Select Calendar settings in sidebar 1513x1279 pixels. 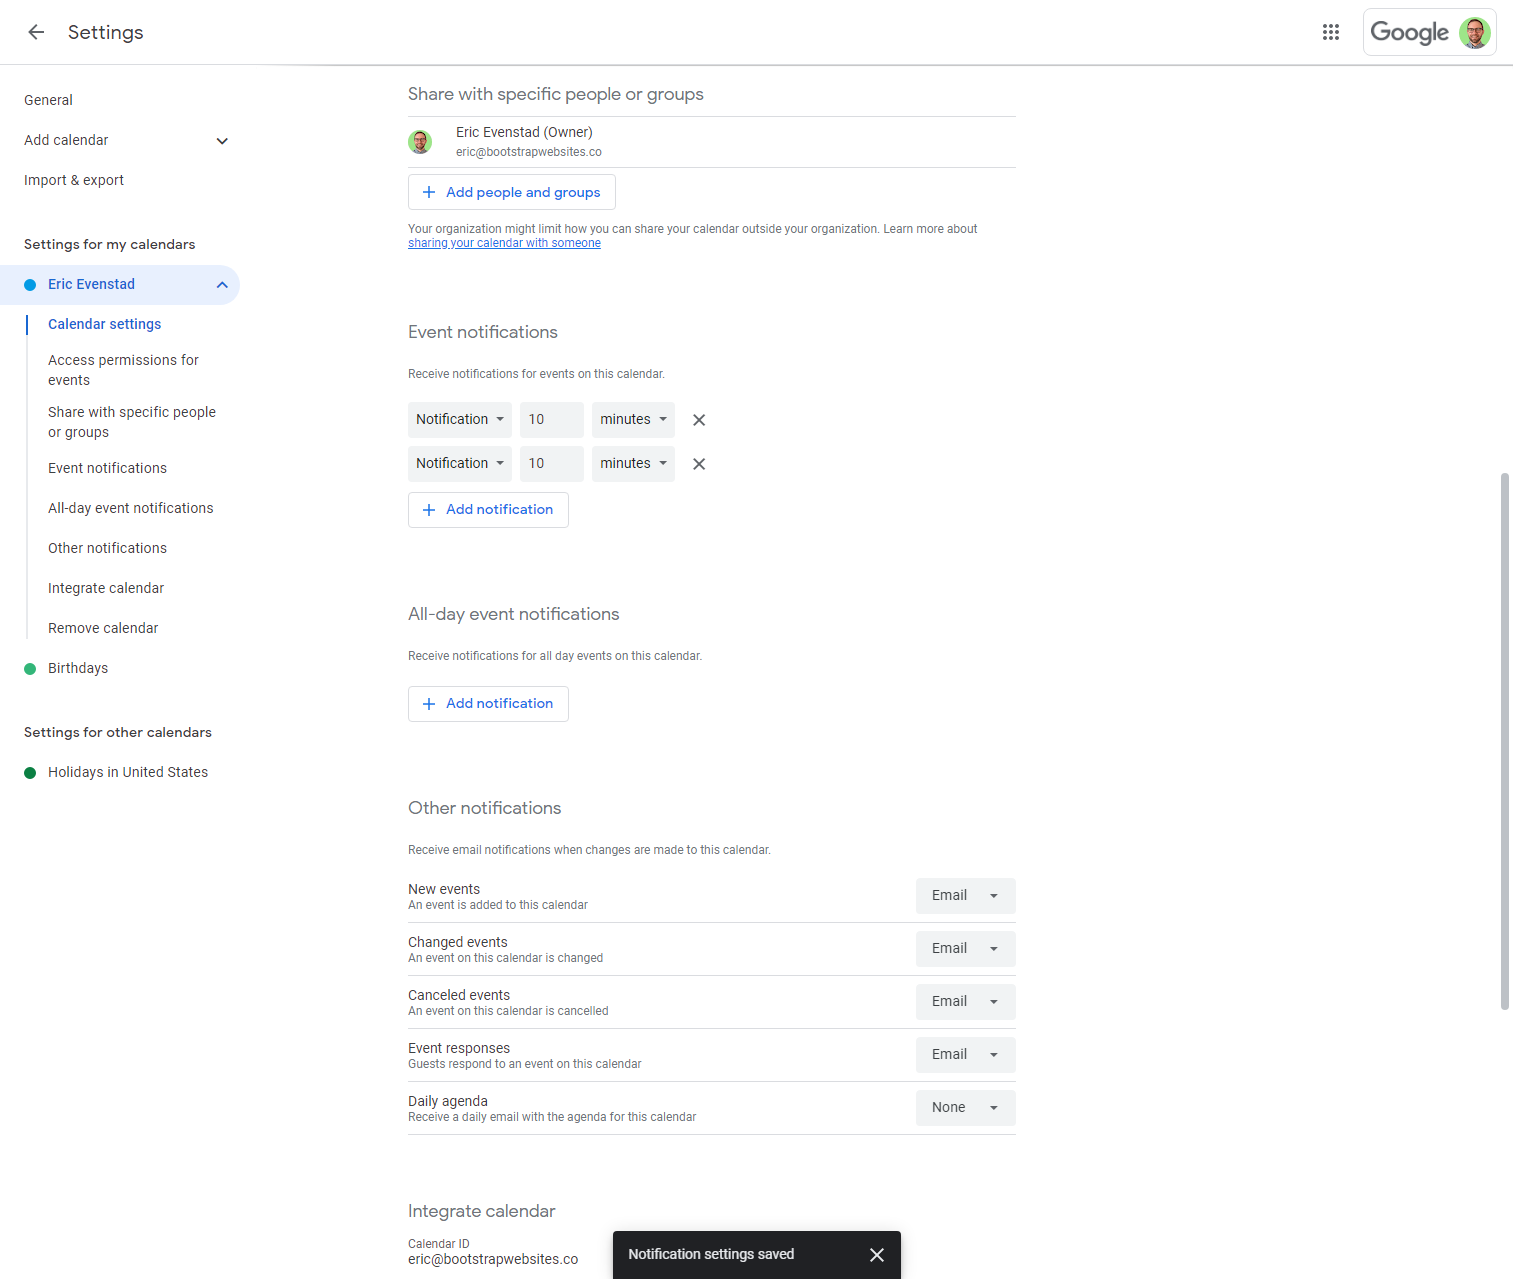coord(104,324)
